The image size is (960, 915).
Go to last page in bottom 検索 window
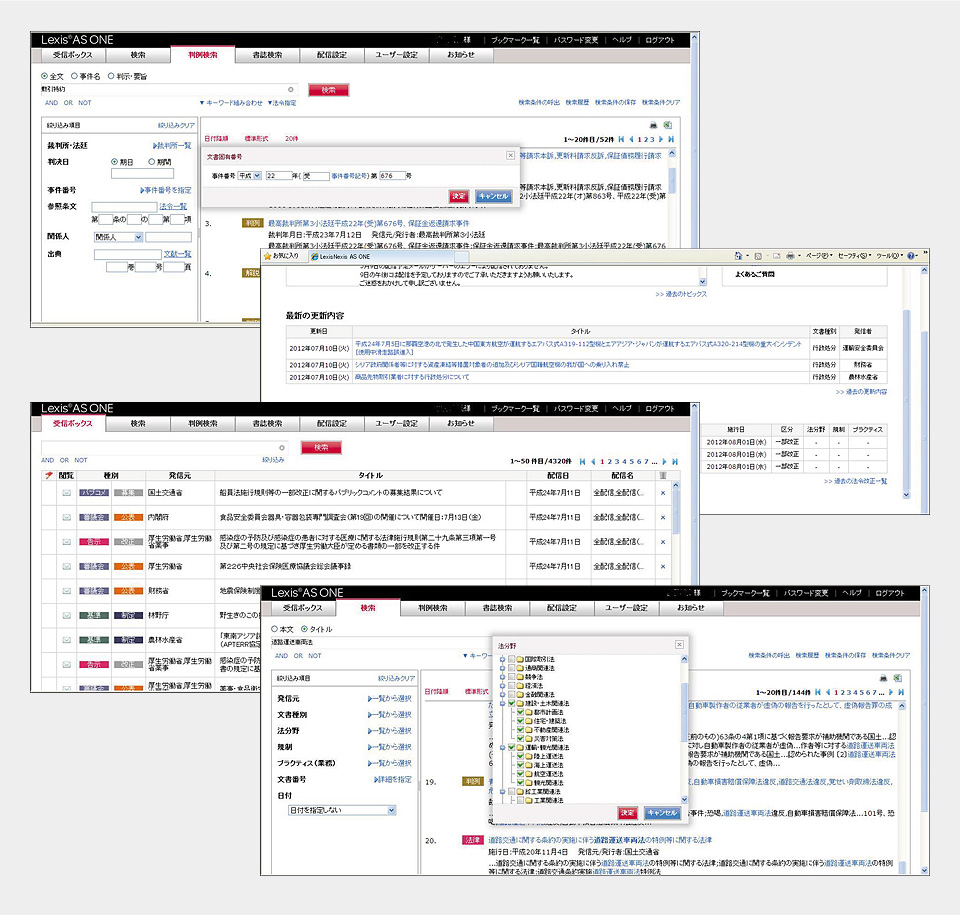point(901,692)
